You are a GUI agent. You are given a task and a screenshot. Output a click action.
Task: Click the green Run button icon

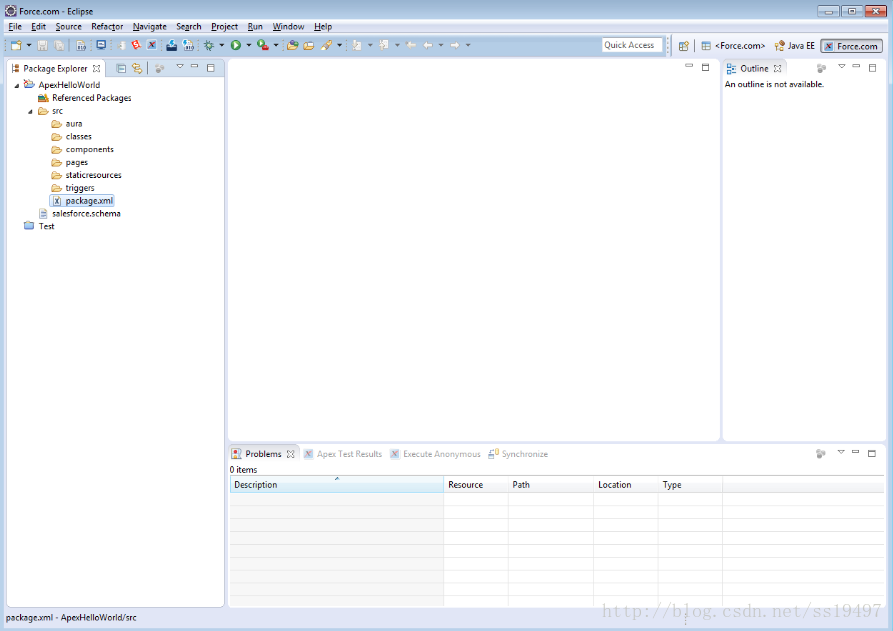(236, 45)
